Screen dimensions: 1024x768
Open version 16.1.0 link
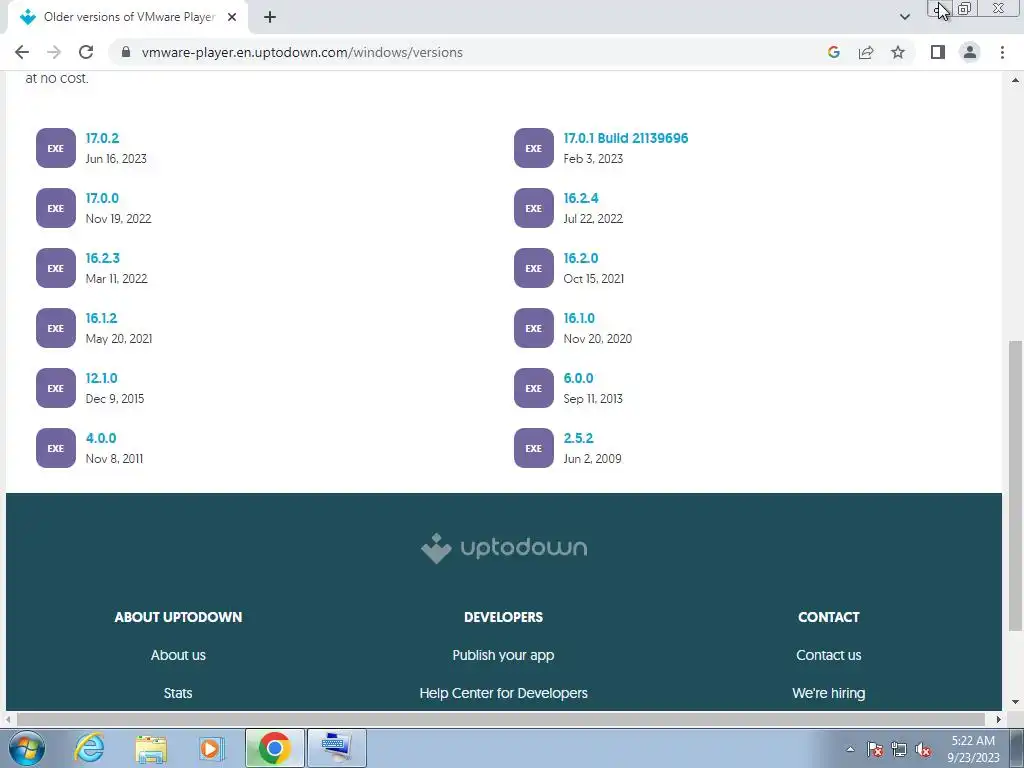579,318
